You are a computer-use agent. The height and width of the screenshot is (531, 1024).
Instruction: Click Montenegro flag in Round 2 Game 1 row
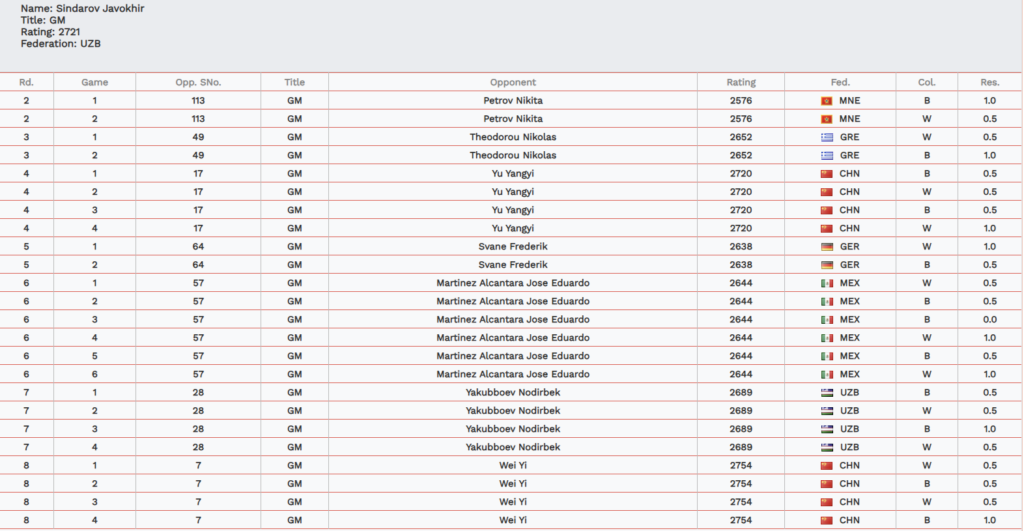click(826, 101)
